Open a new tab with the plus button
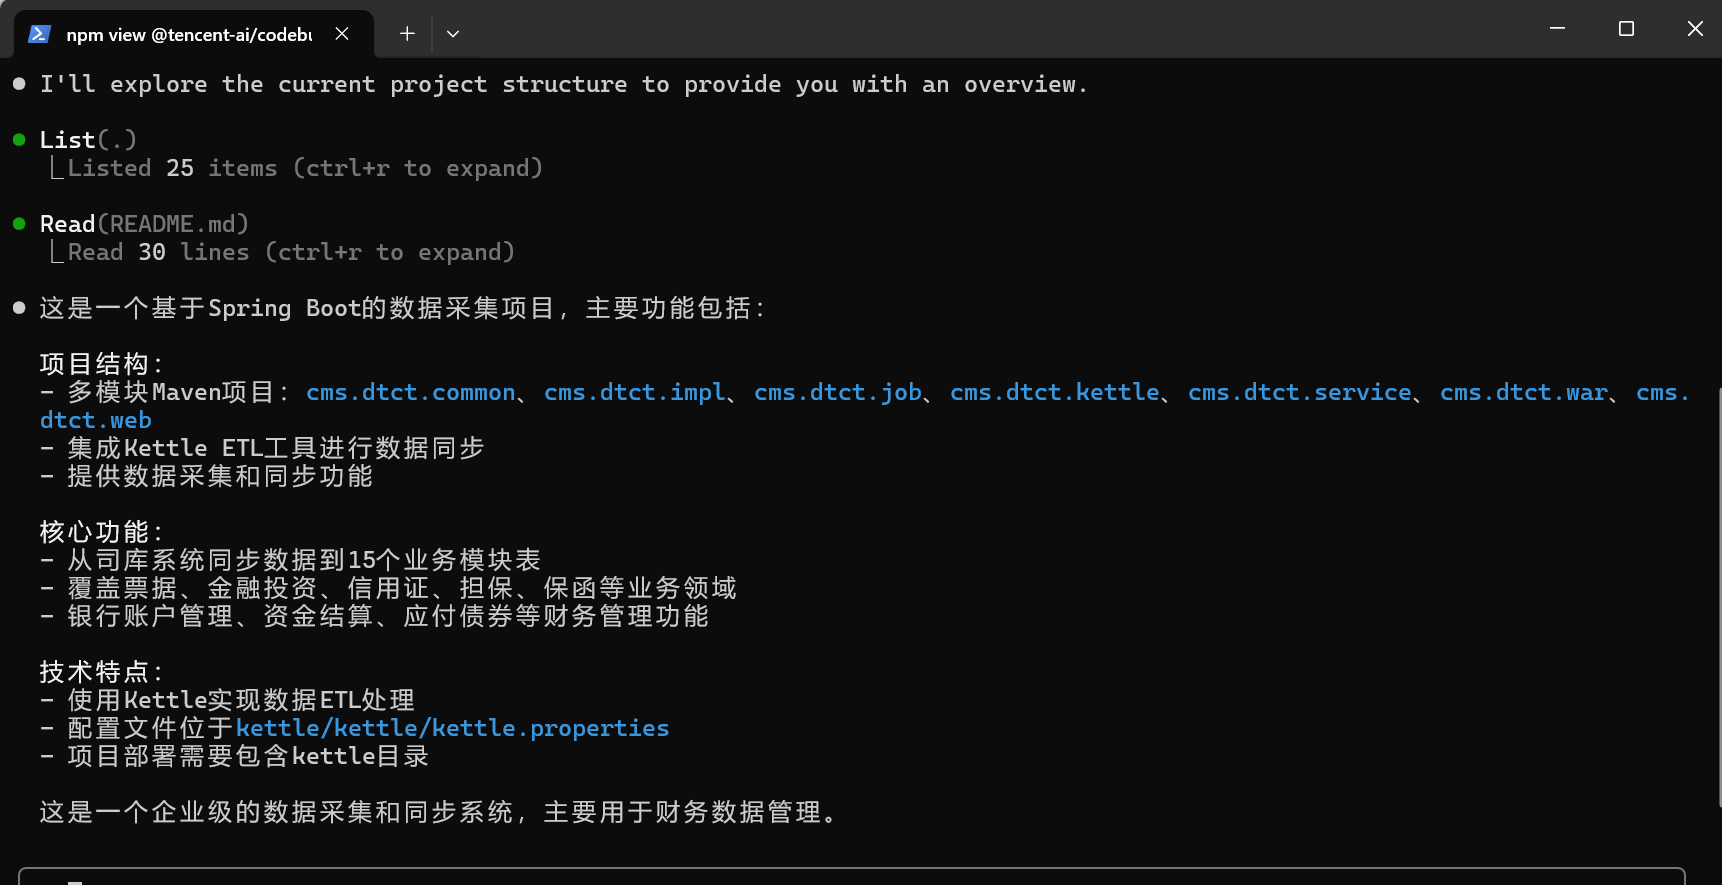This screenshot has width=1722, height=885. [407, 34]
